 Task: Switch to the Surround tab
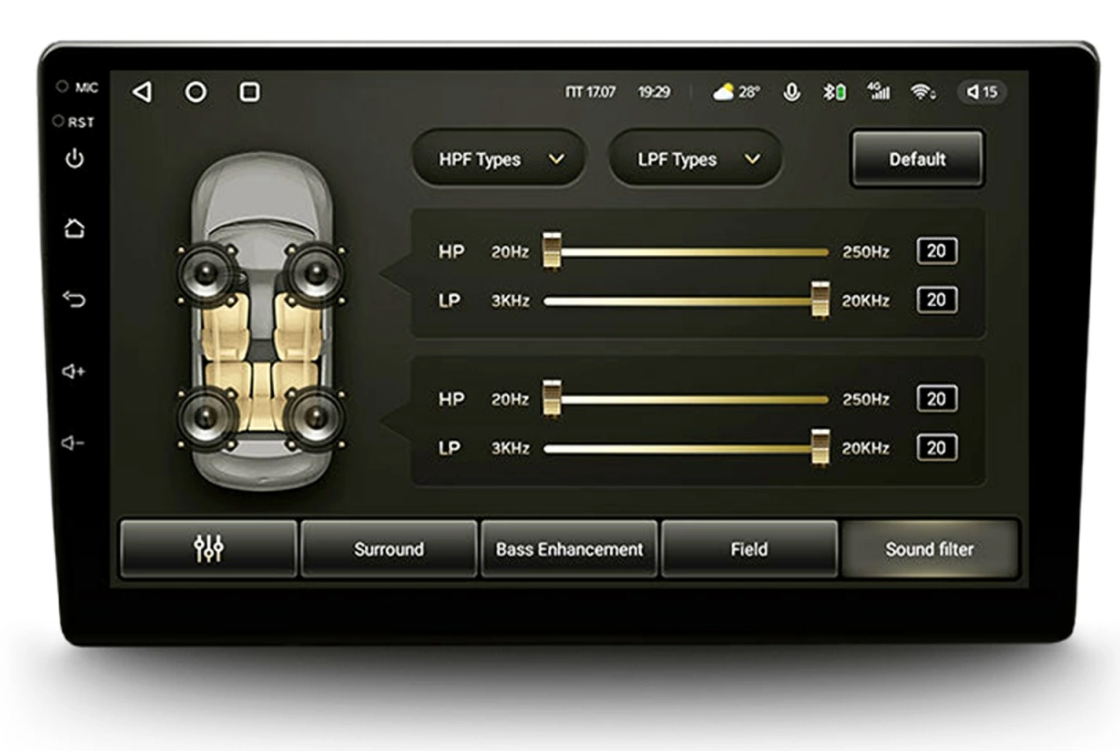tap(389, 549)
